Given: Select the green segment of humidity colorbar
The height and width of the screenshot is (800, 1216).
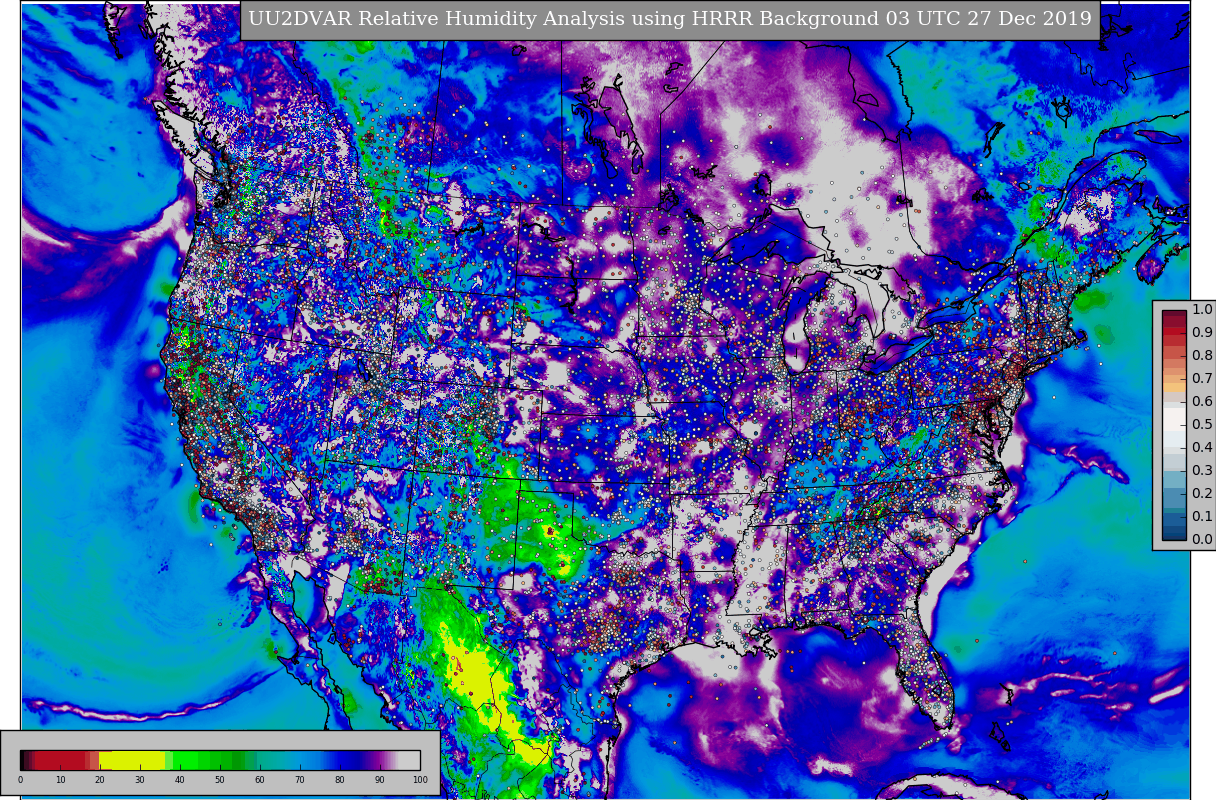Looking at the screenshot, I should [x=215, y=760].
